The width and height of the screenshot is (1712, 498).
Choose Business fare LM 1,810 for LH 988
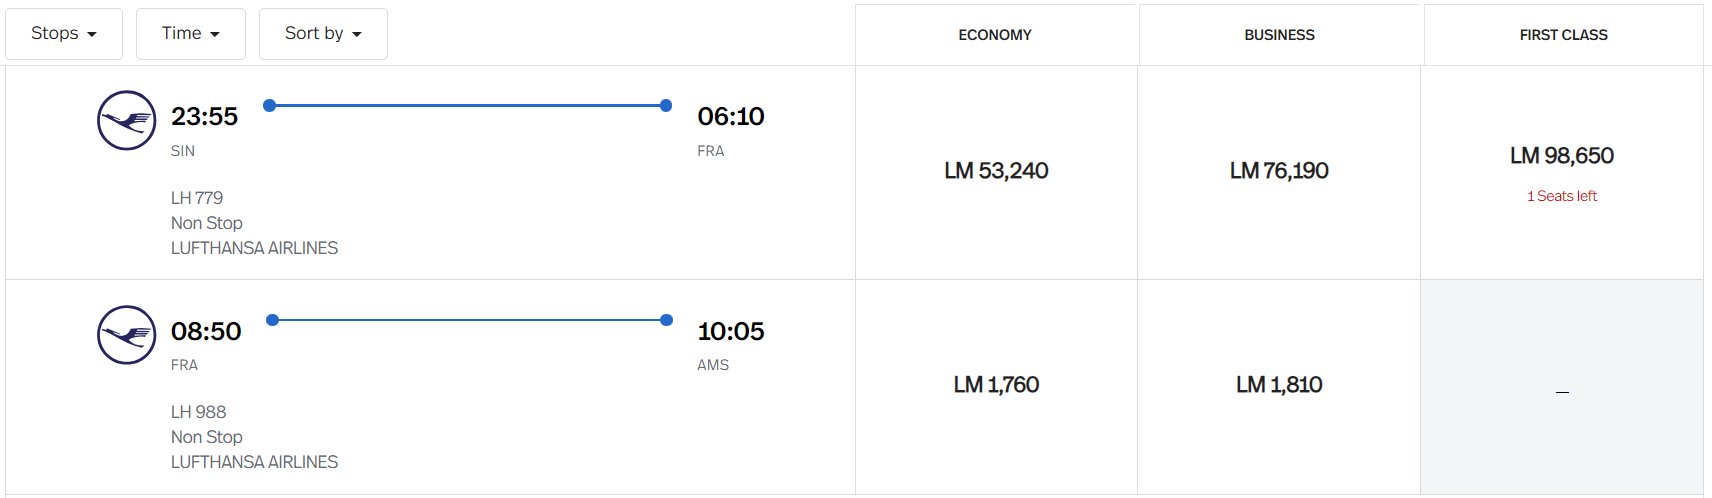(x=1279, y=386)
